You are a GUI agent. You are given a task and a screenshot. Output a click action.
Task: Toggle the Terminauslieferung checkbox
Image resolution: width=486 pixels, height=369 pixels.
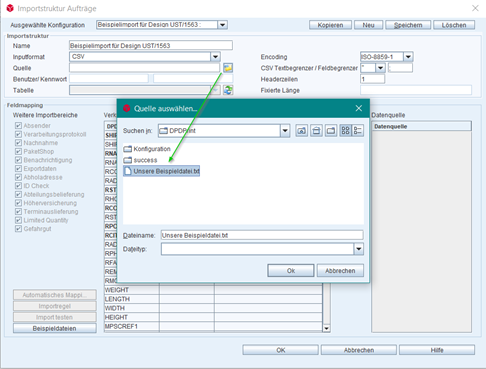click(18, 212)
